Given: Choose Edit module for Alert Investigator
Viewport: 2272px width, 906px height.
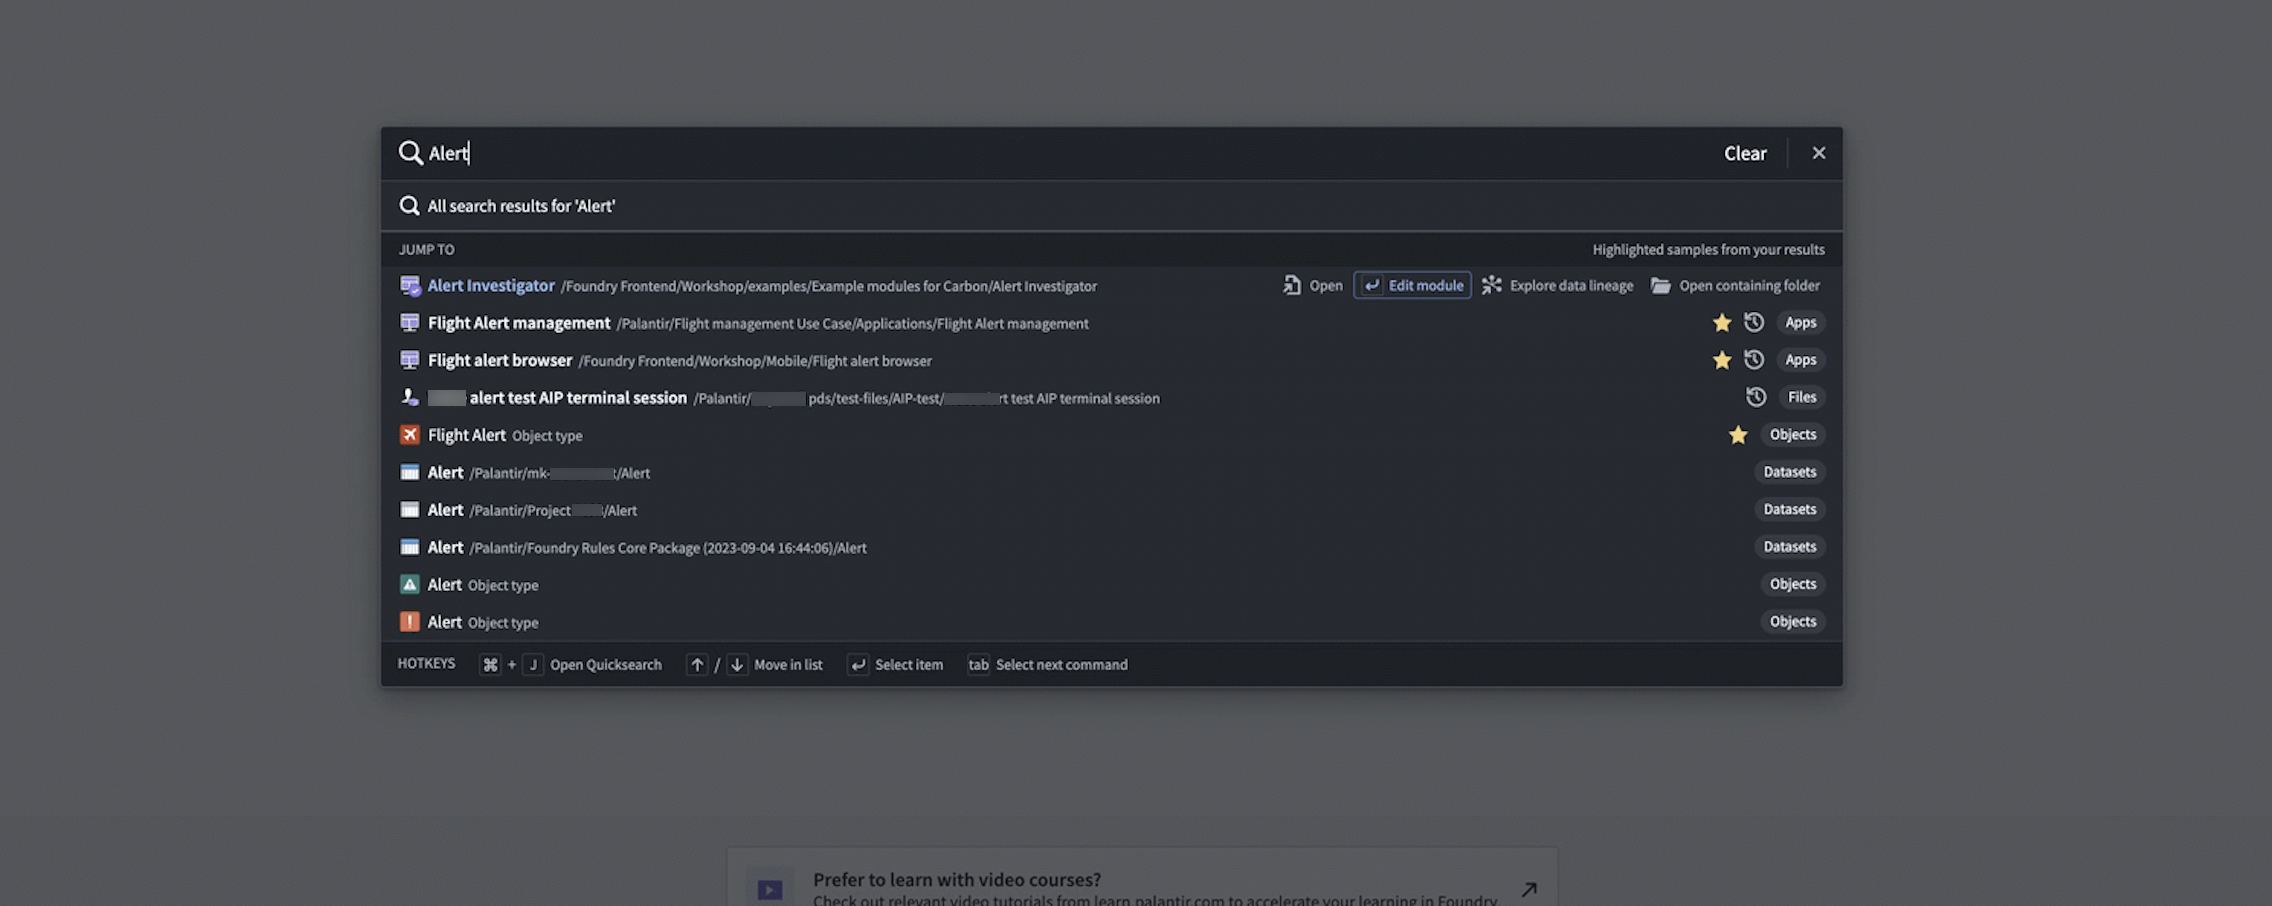Looking at the screenshot, I should coord(1412,286).
